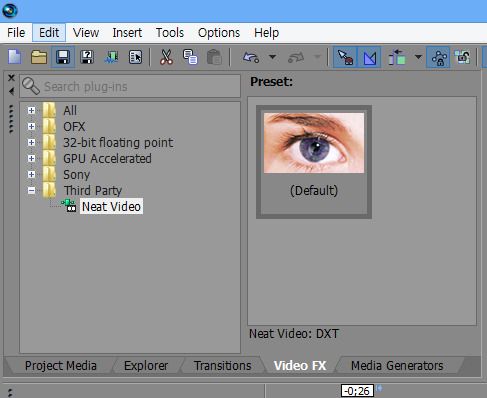
Task: Open Project Properties icon in toolbar
Action: (135, 57)
